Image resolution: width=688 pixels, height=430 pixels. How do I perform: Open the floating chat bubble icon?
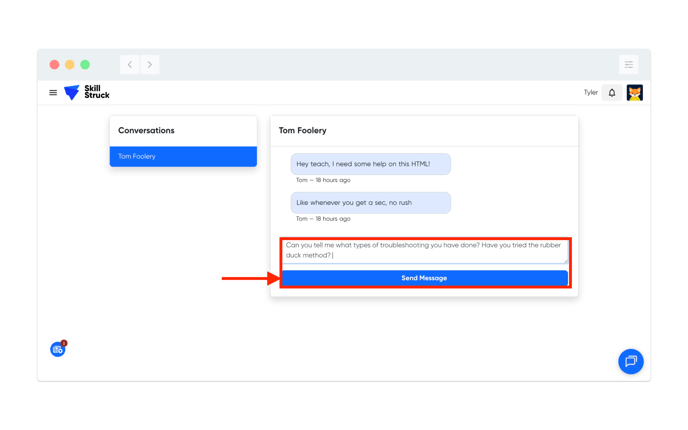tap(630, 361)
